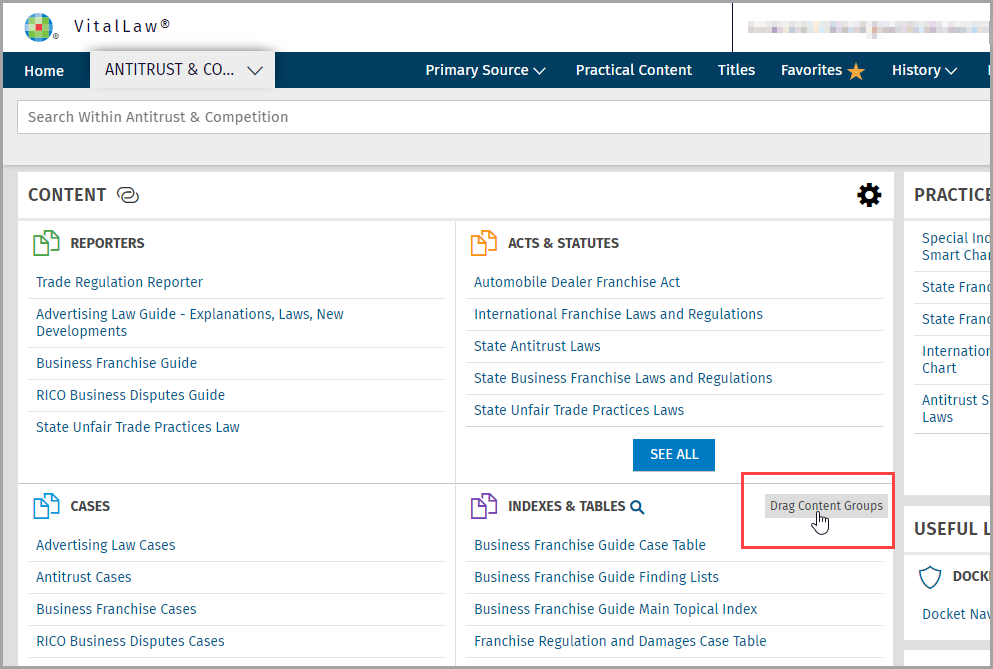Click the Reporters green documents icon

tap(46, 243)
